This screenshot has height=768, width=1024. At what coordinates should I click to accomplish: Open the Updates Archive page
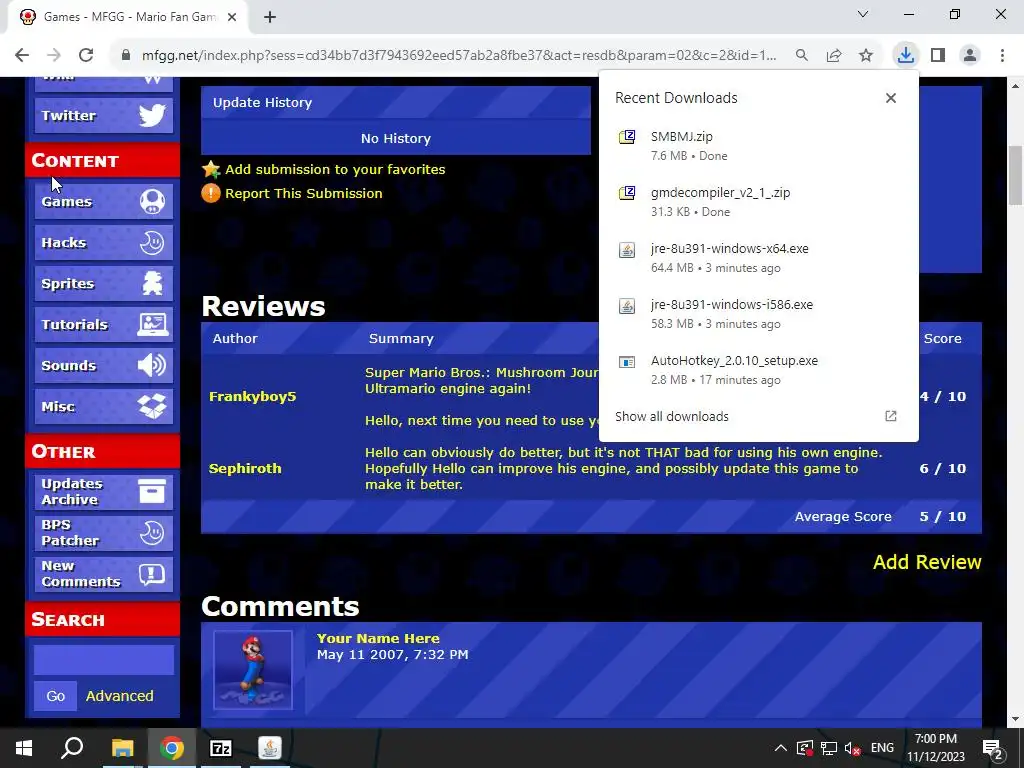point(103,491)
